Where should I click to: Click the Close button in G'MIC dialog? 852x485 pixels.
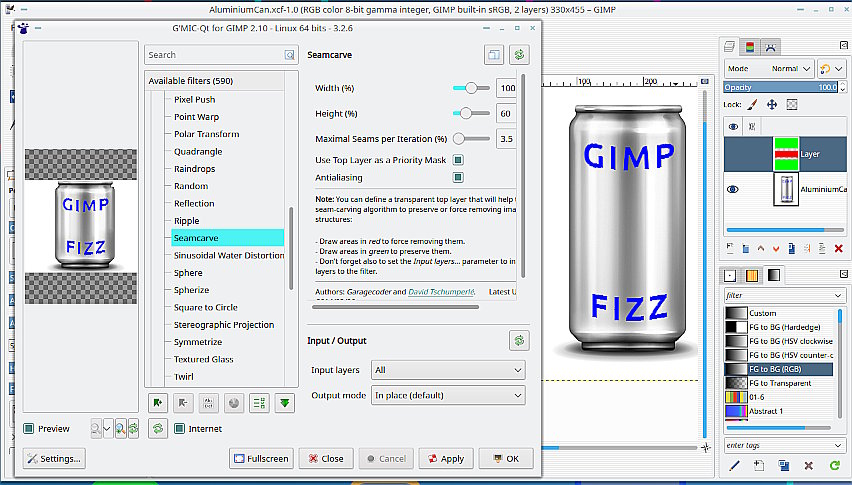tap(326, 458)
